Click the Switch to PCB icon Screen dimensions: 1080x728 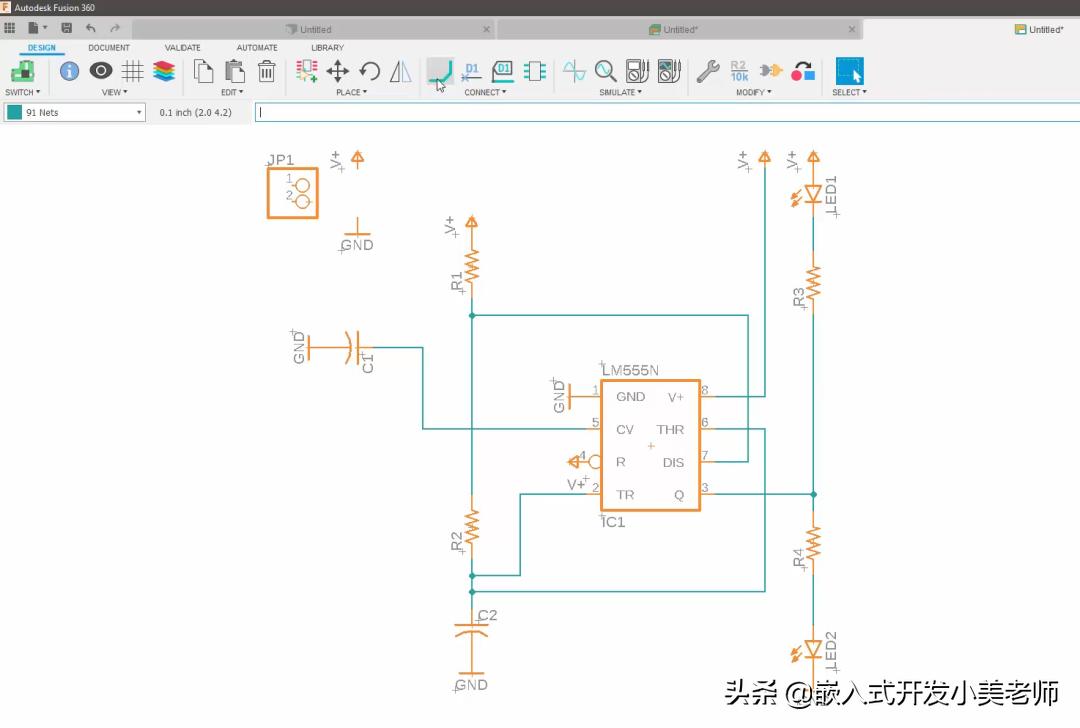[x=23, y=71]
